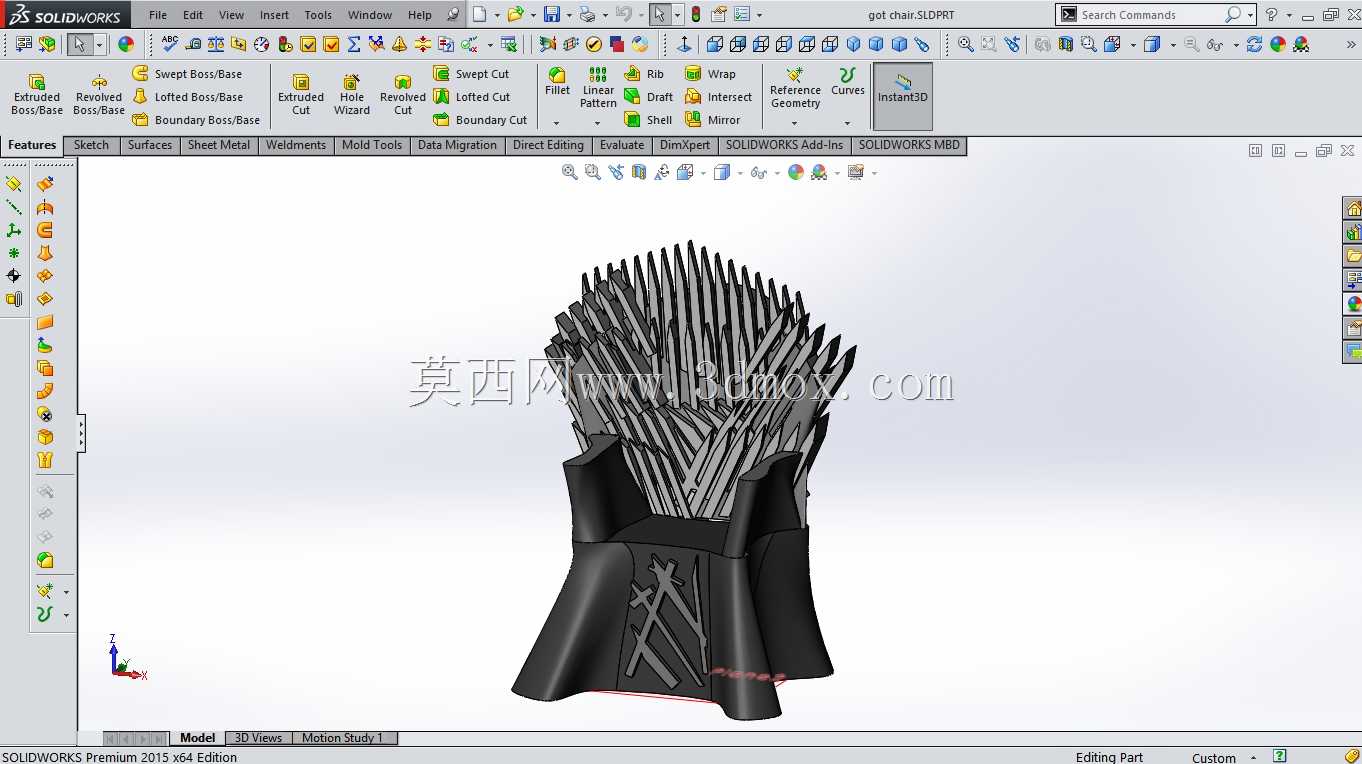
Task: Click the Curves tool
Action: (848, 82)
